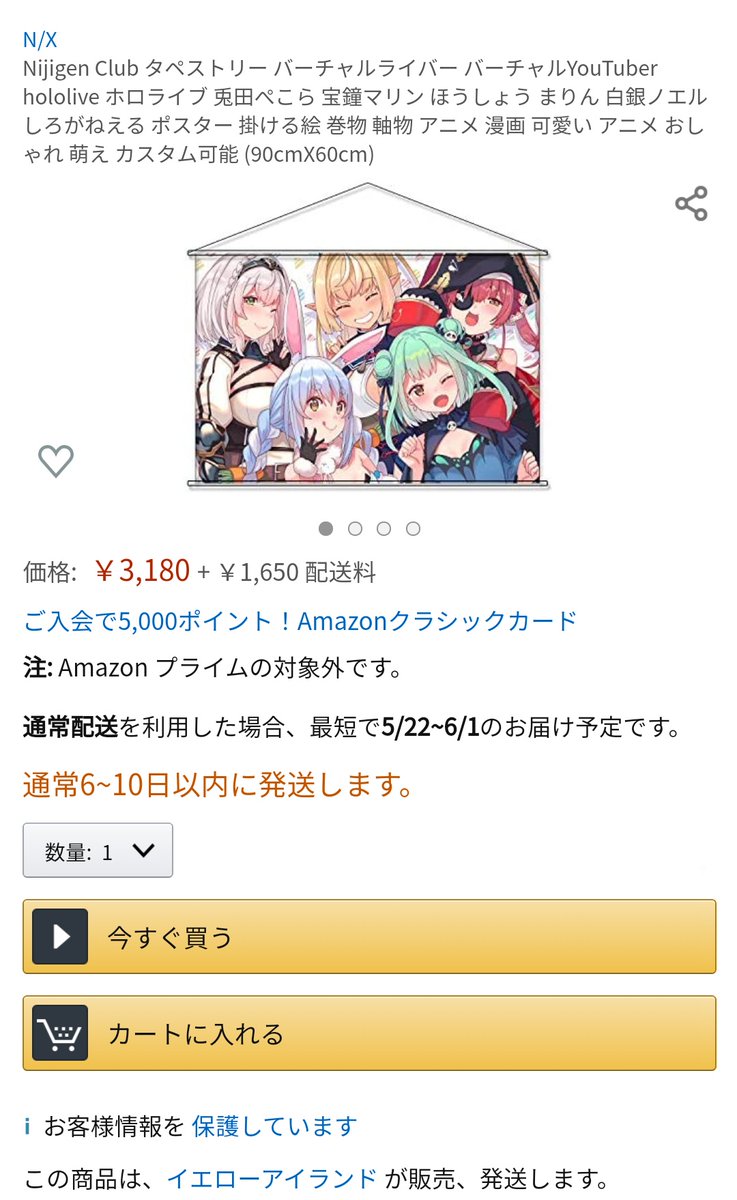Open the Amazonクラシックカード 5,000ポイント offer link
737x1200 pixels.
click(x=300, y=621)
